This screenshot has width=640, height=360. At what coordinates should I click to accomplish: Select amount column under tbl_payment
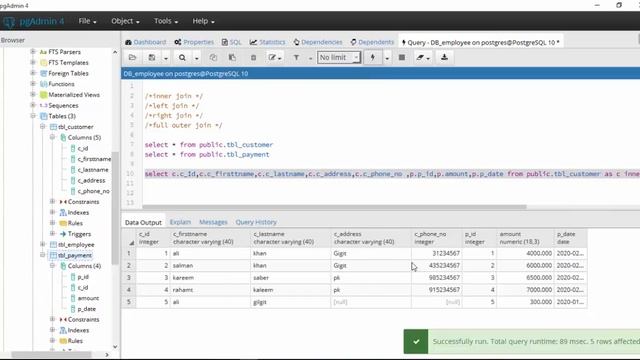pos(88,298)
